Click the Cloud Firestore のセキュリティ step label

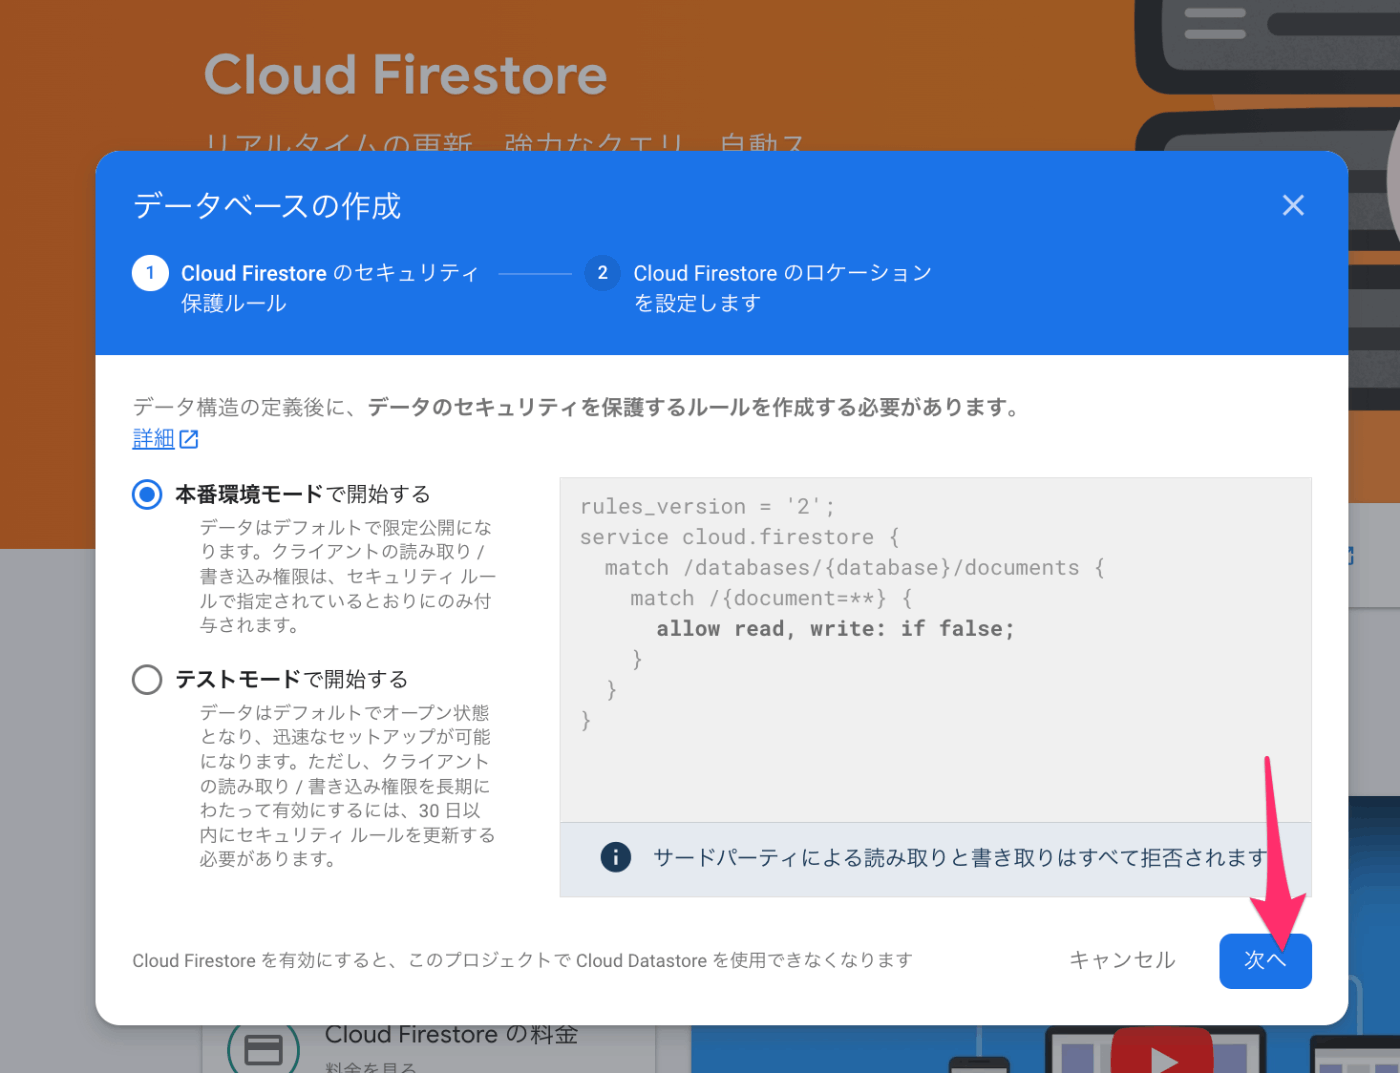pos(330,288)
